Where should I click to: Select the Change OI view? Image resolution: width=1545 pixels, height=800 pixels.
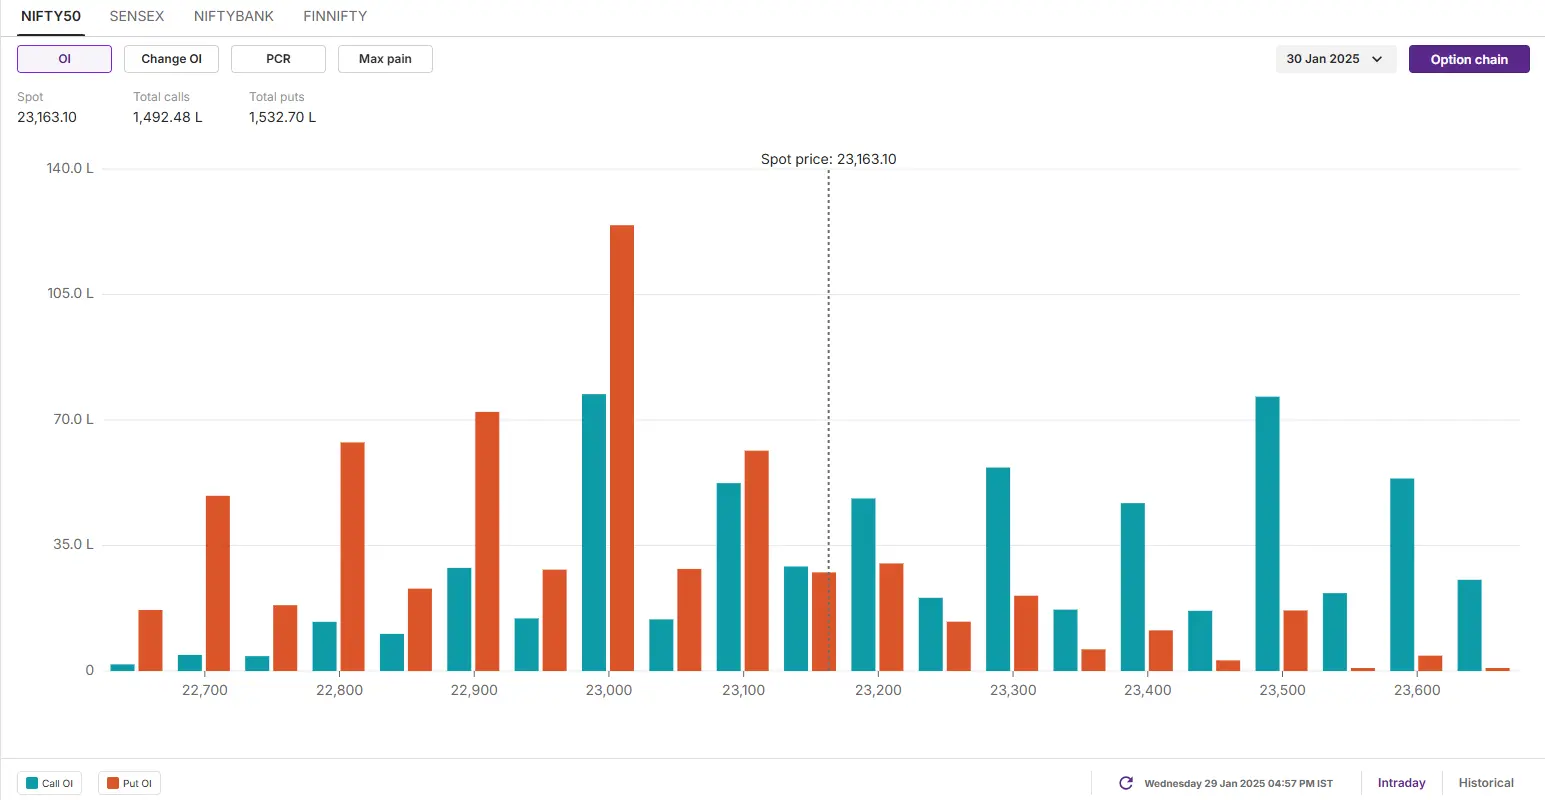[171, 59]
